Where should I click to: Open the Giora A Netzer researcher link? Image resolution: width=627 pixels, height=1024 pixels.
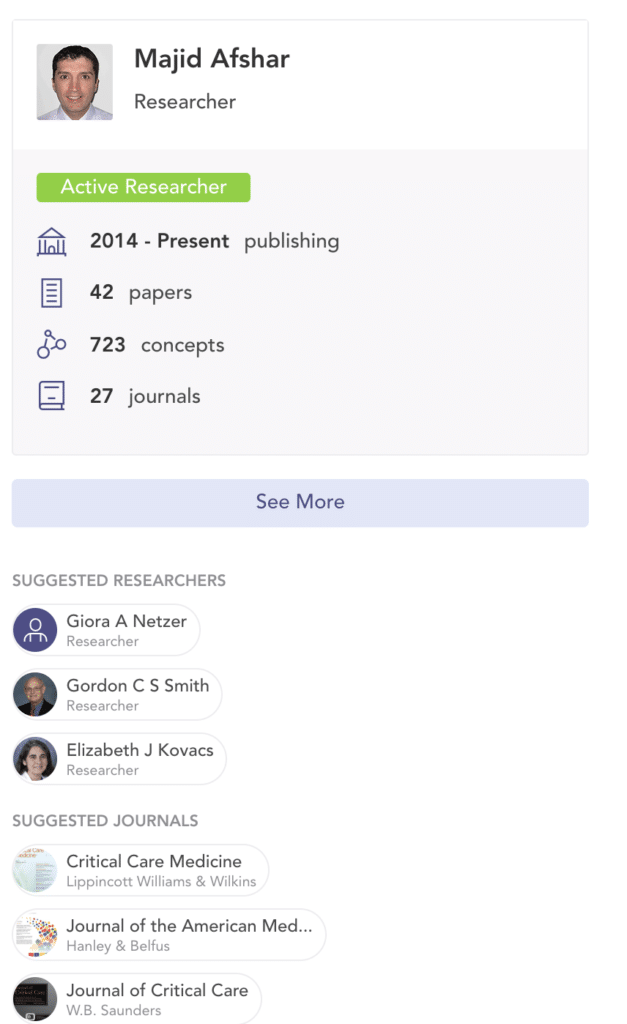[106, 630]
